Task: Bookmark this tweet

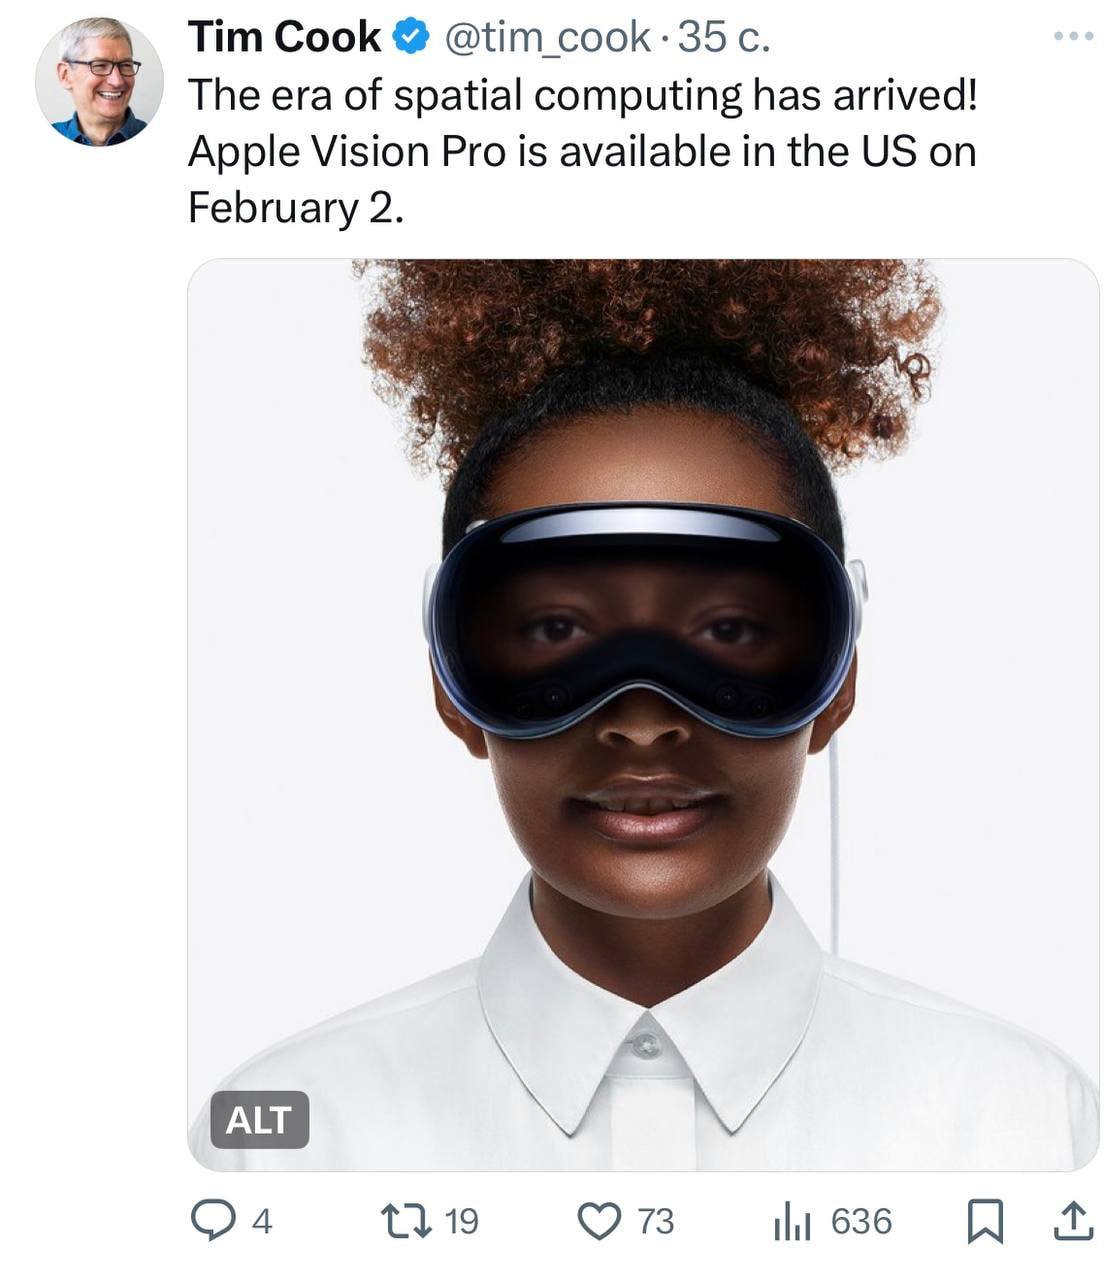Action: click(985, 1222)
